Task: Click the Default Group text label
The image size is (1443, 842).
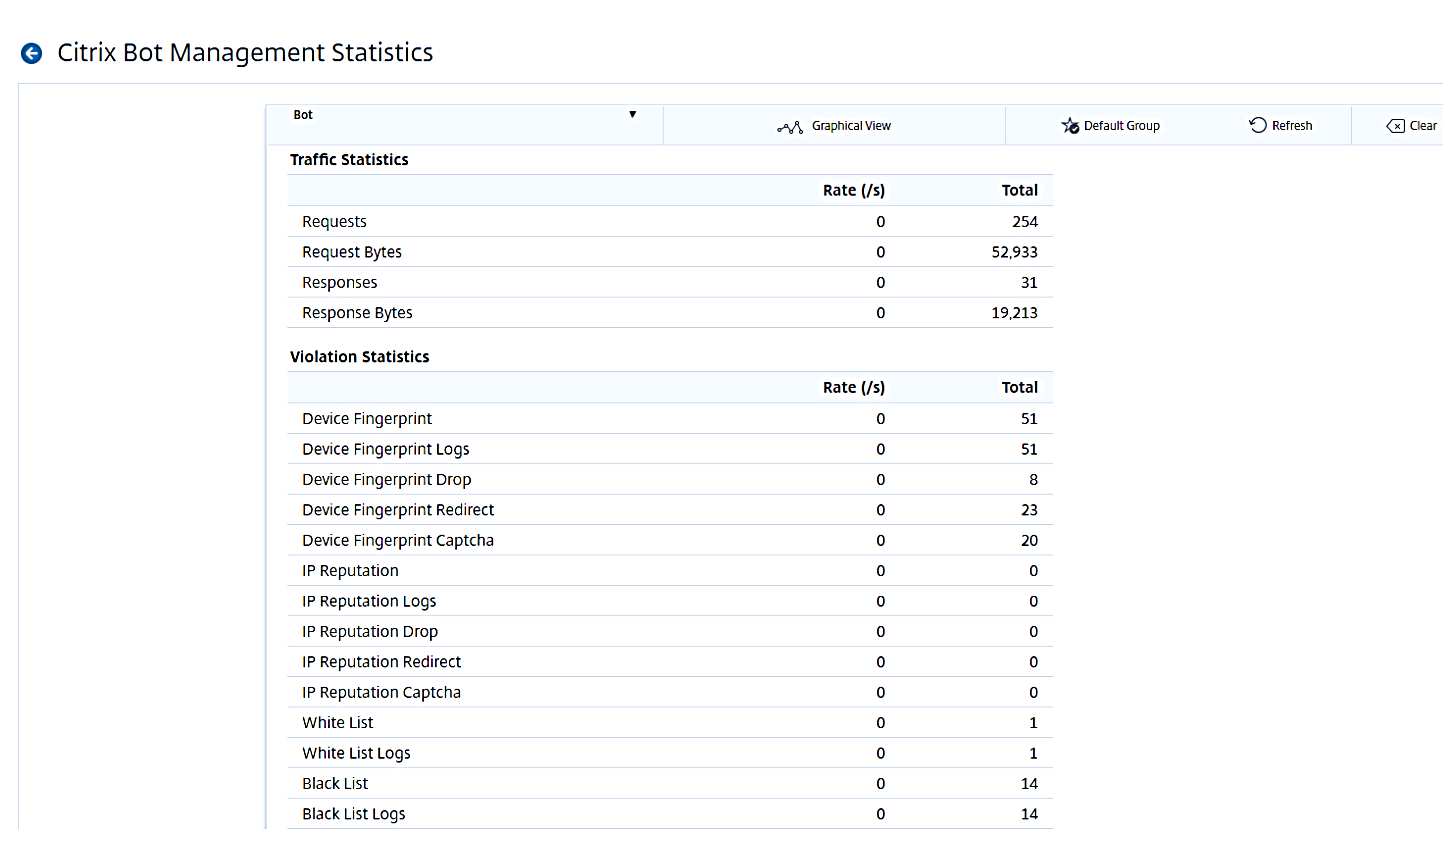Action: click(1121, 126)
